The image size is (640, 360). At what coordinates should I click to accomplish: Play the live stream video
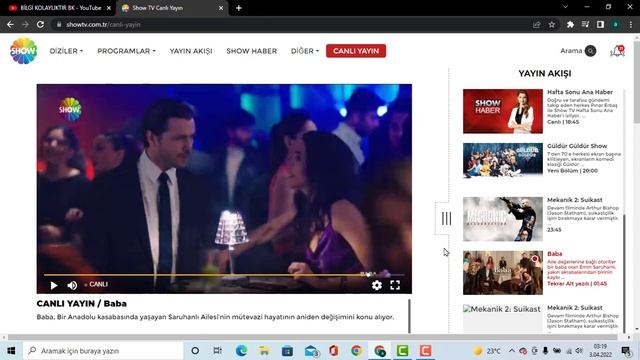(54, 285)
